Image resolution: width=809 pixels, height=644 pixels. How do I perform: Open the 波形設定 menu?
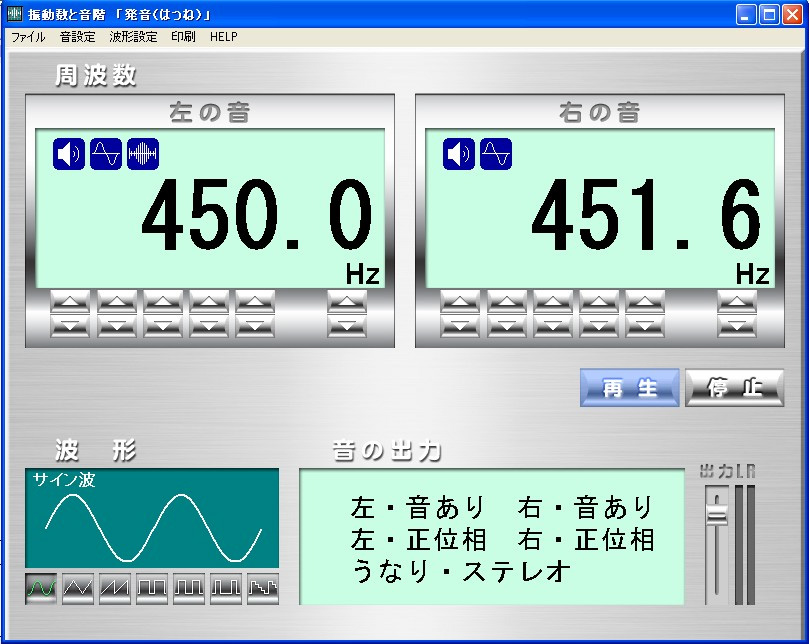133,37
